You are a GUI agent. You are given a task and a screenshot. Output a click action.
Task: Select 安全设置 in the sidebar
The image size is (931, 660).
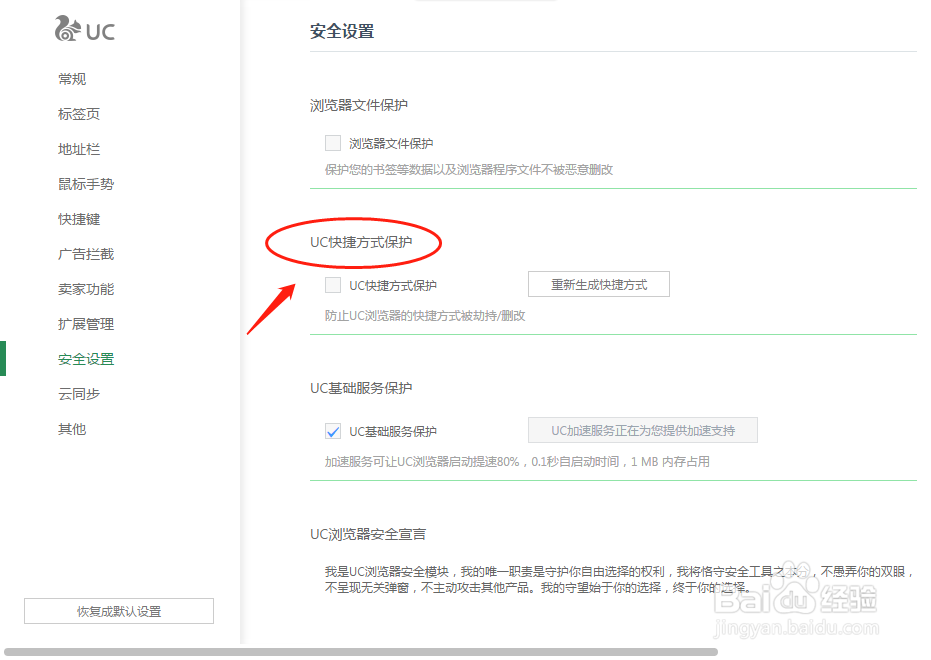pos(86,359)
